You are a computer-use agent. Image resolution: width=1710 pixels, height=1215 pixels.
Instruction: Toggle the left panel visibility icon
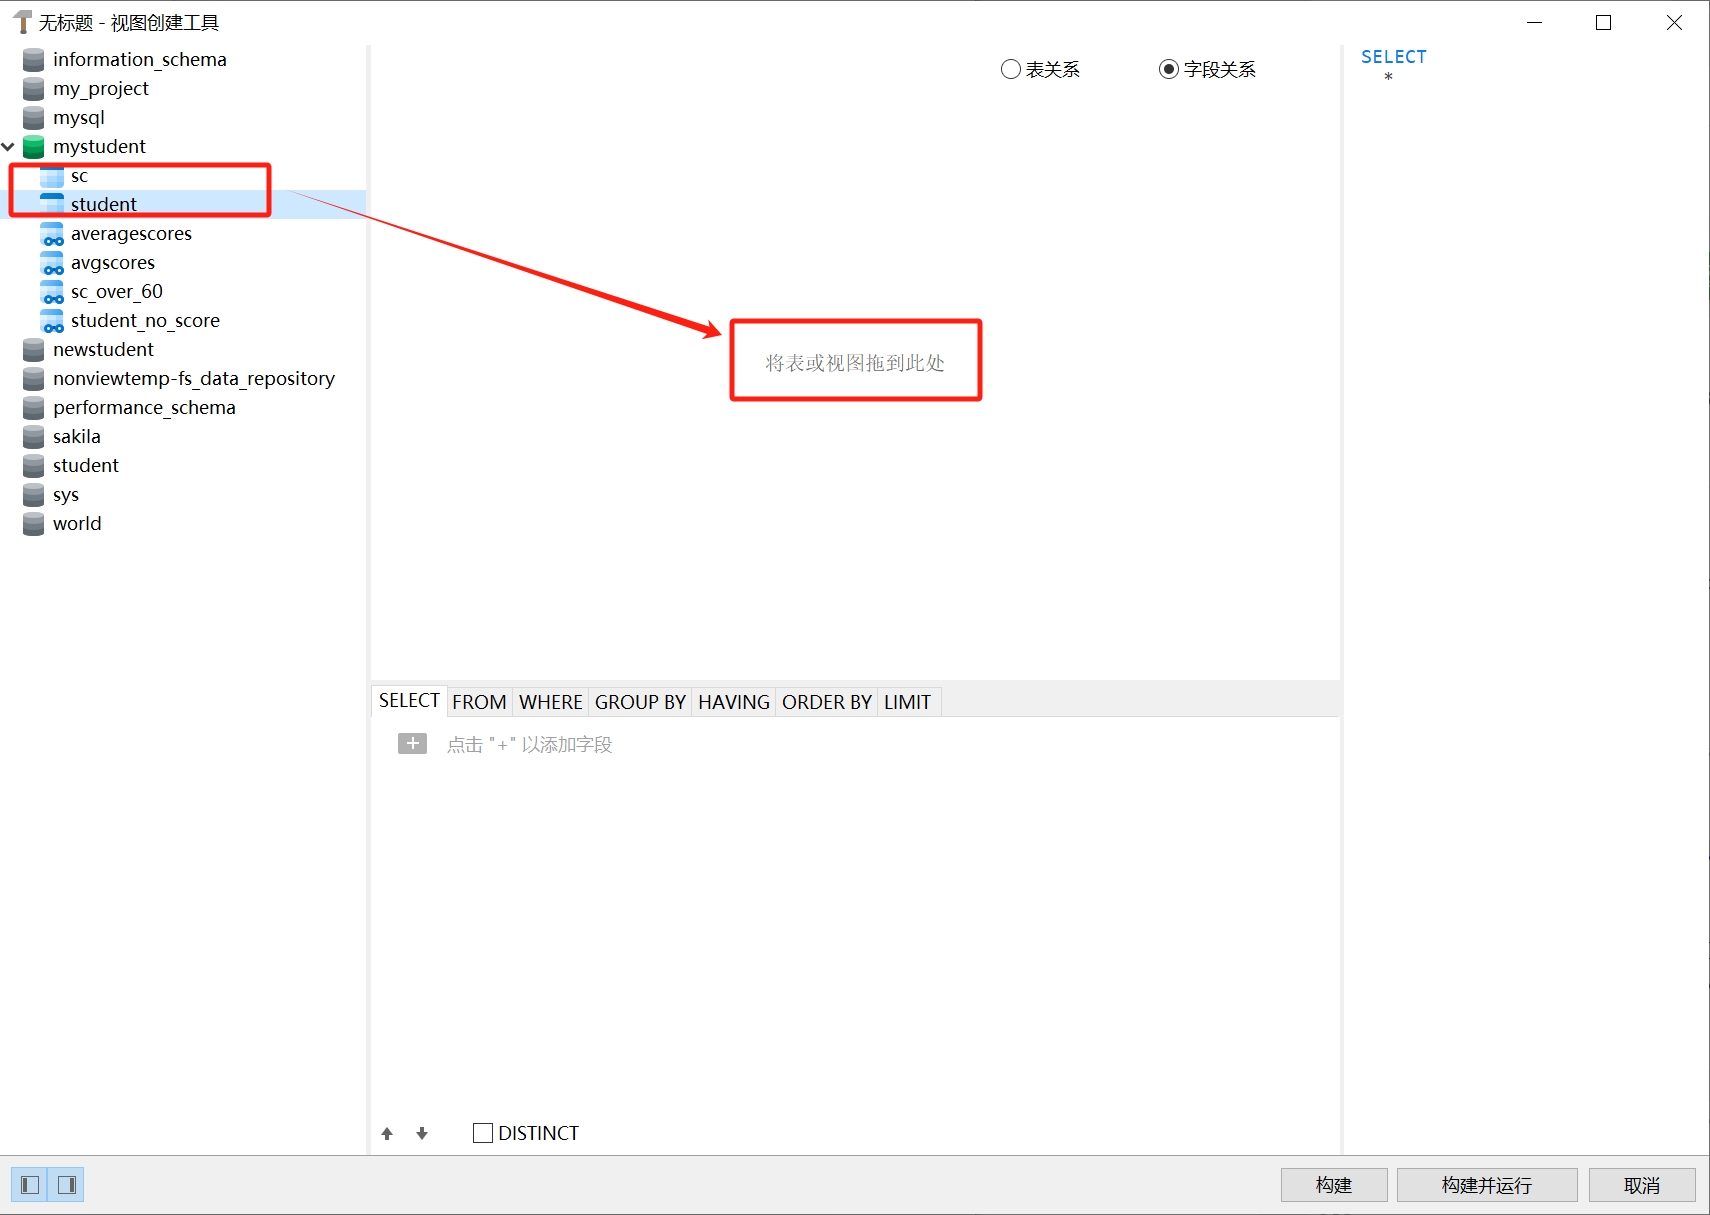(30, 1185)
